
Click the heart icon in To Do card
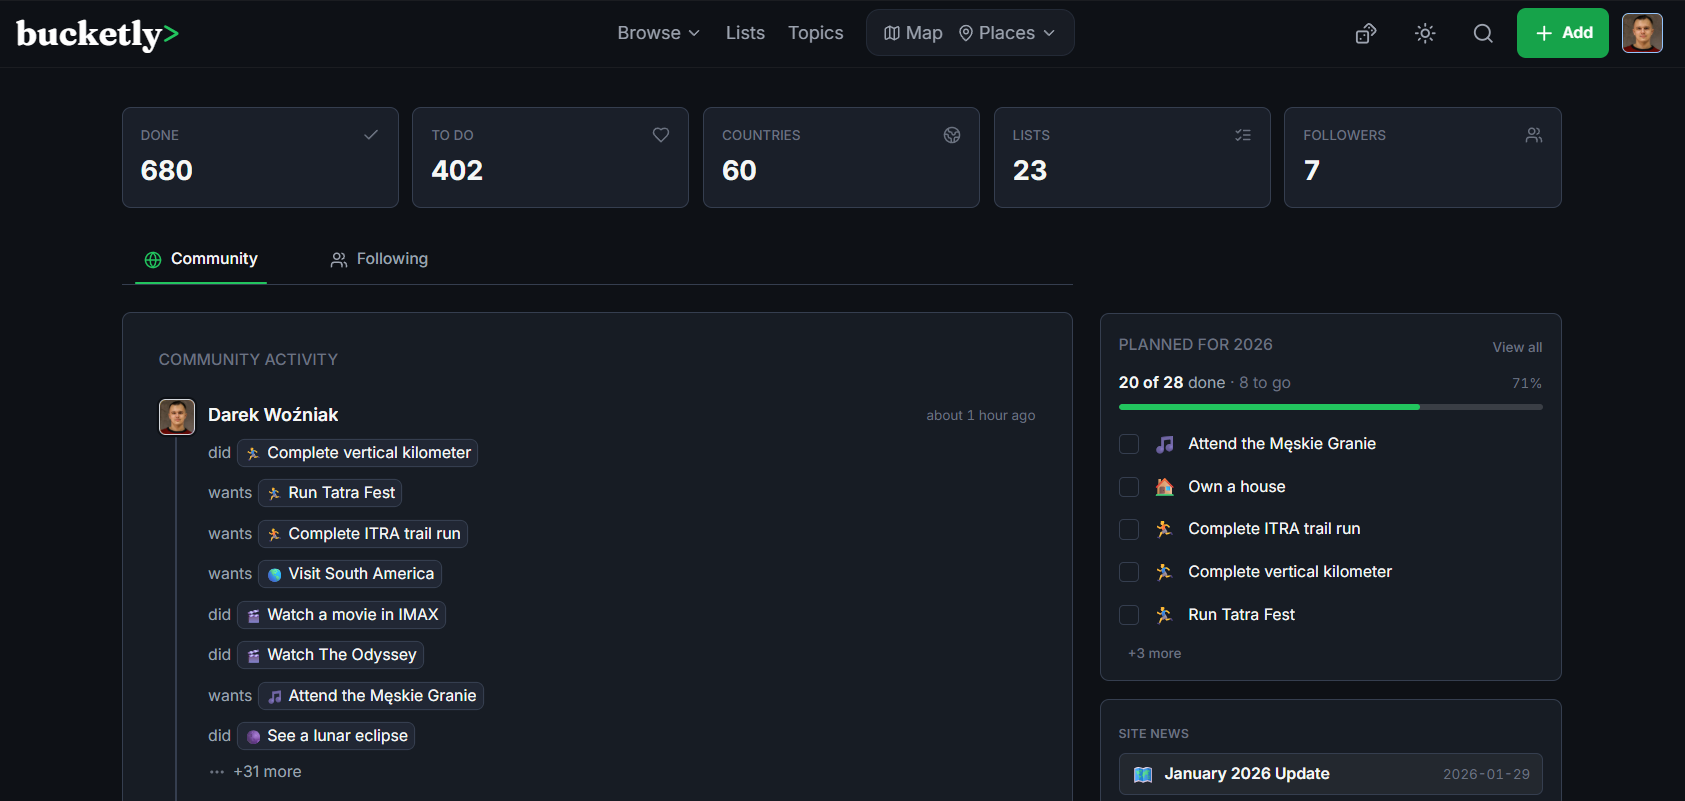pos(661,134)
